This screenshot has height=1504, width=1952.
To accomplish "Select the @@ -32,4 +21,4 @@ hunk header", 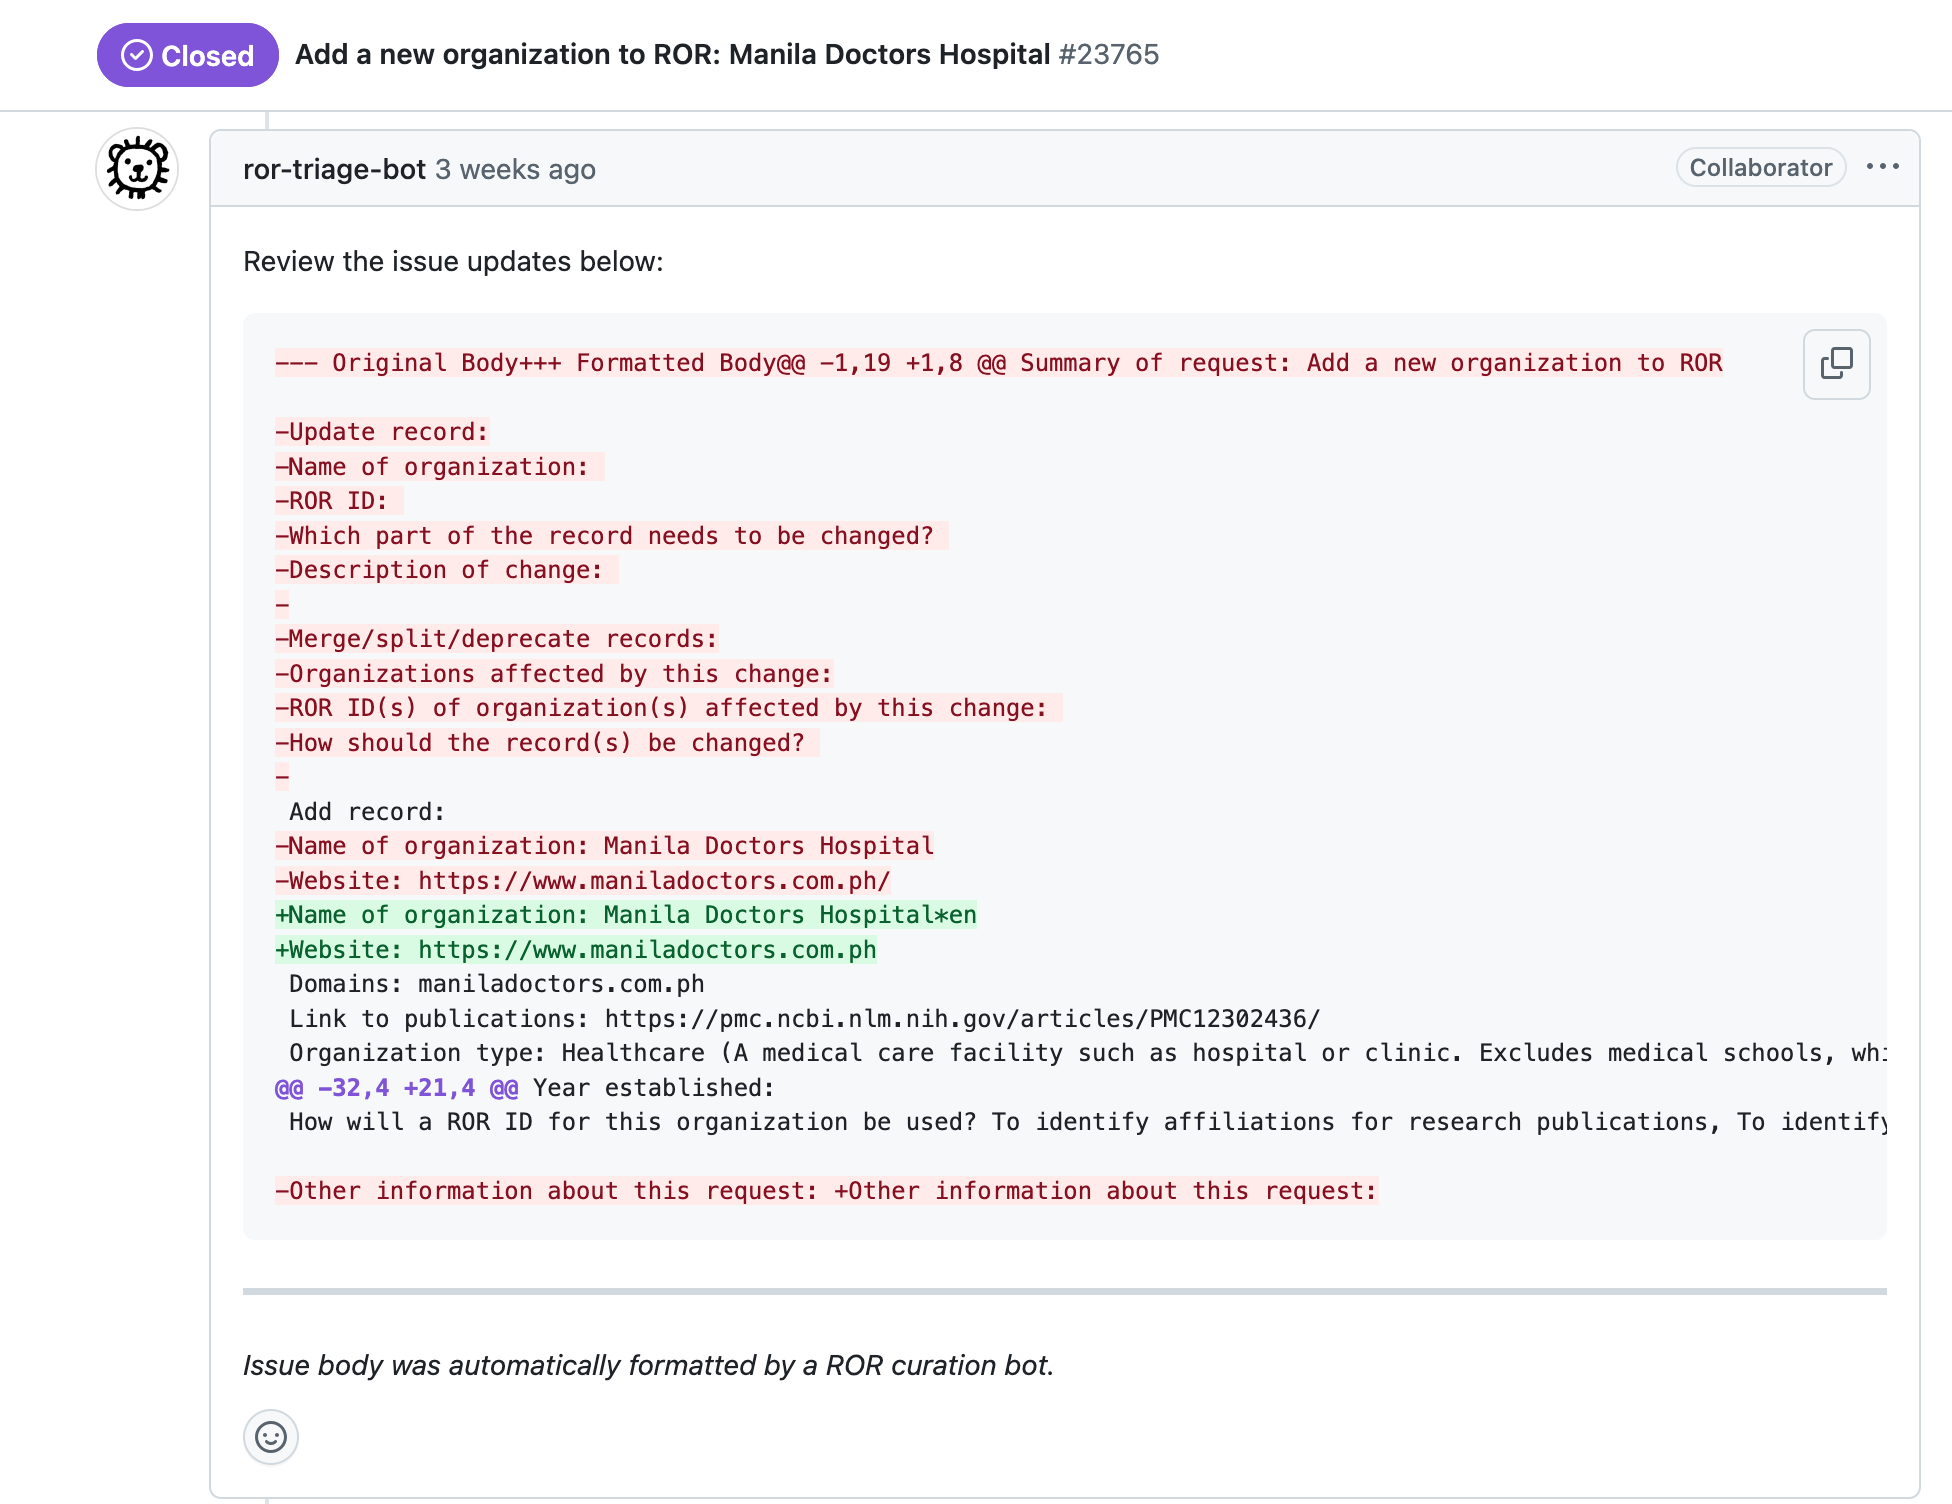I will click(391, 1087).
